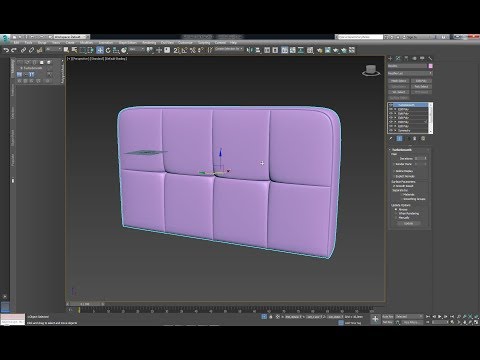Toggle Symmetry modifier eye icon
The image size is (480, 360).
(391, 131)
